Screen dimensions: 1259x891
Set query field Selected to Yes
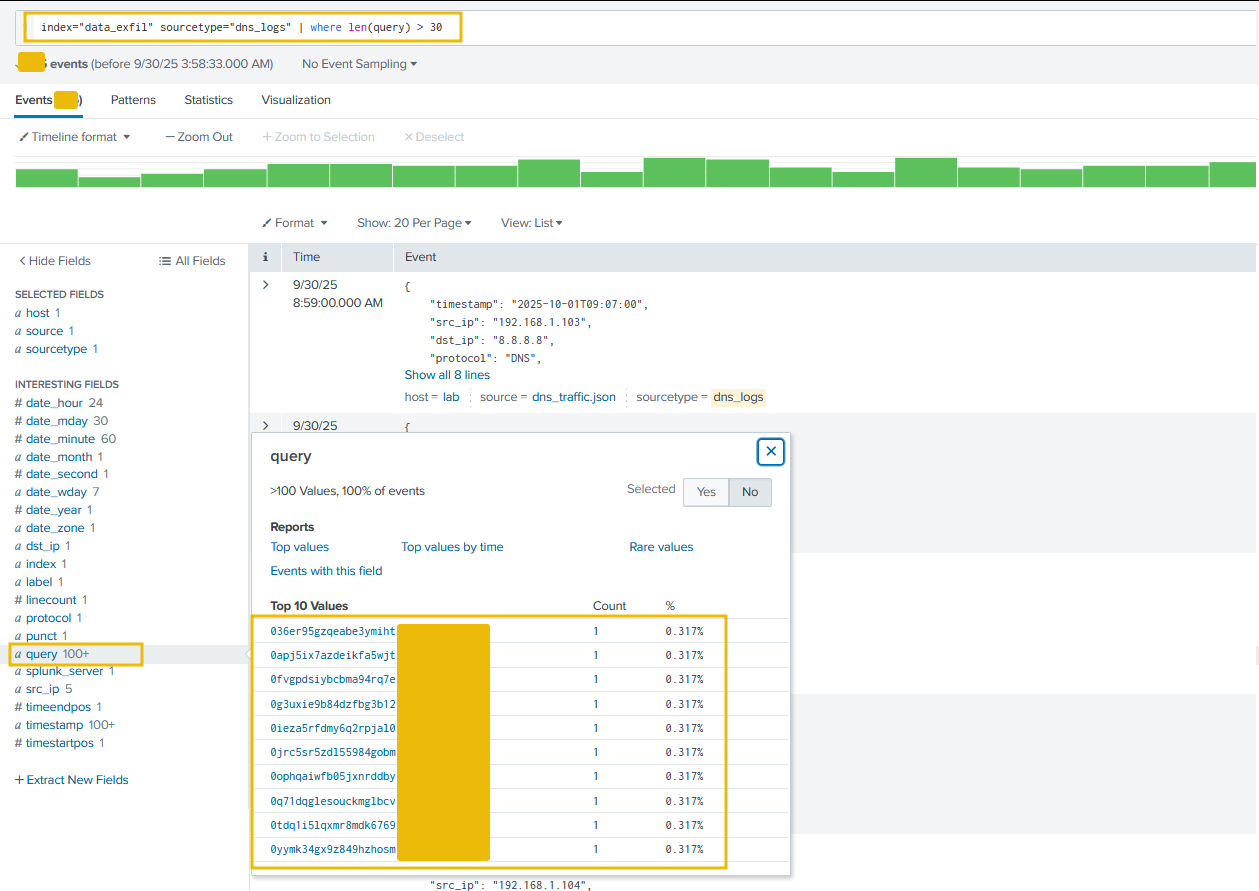pos(706,492)
